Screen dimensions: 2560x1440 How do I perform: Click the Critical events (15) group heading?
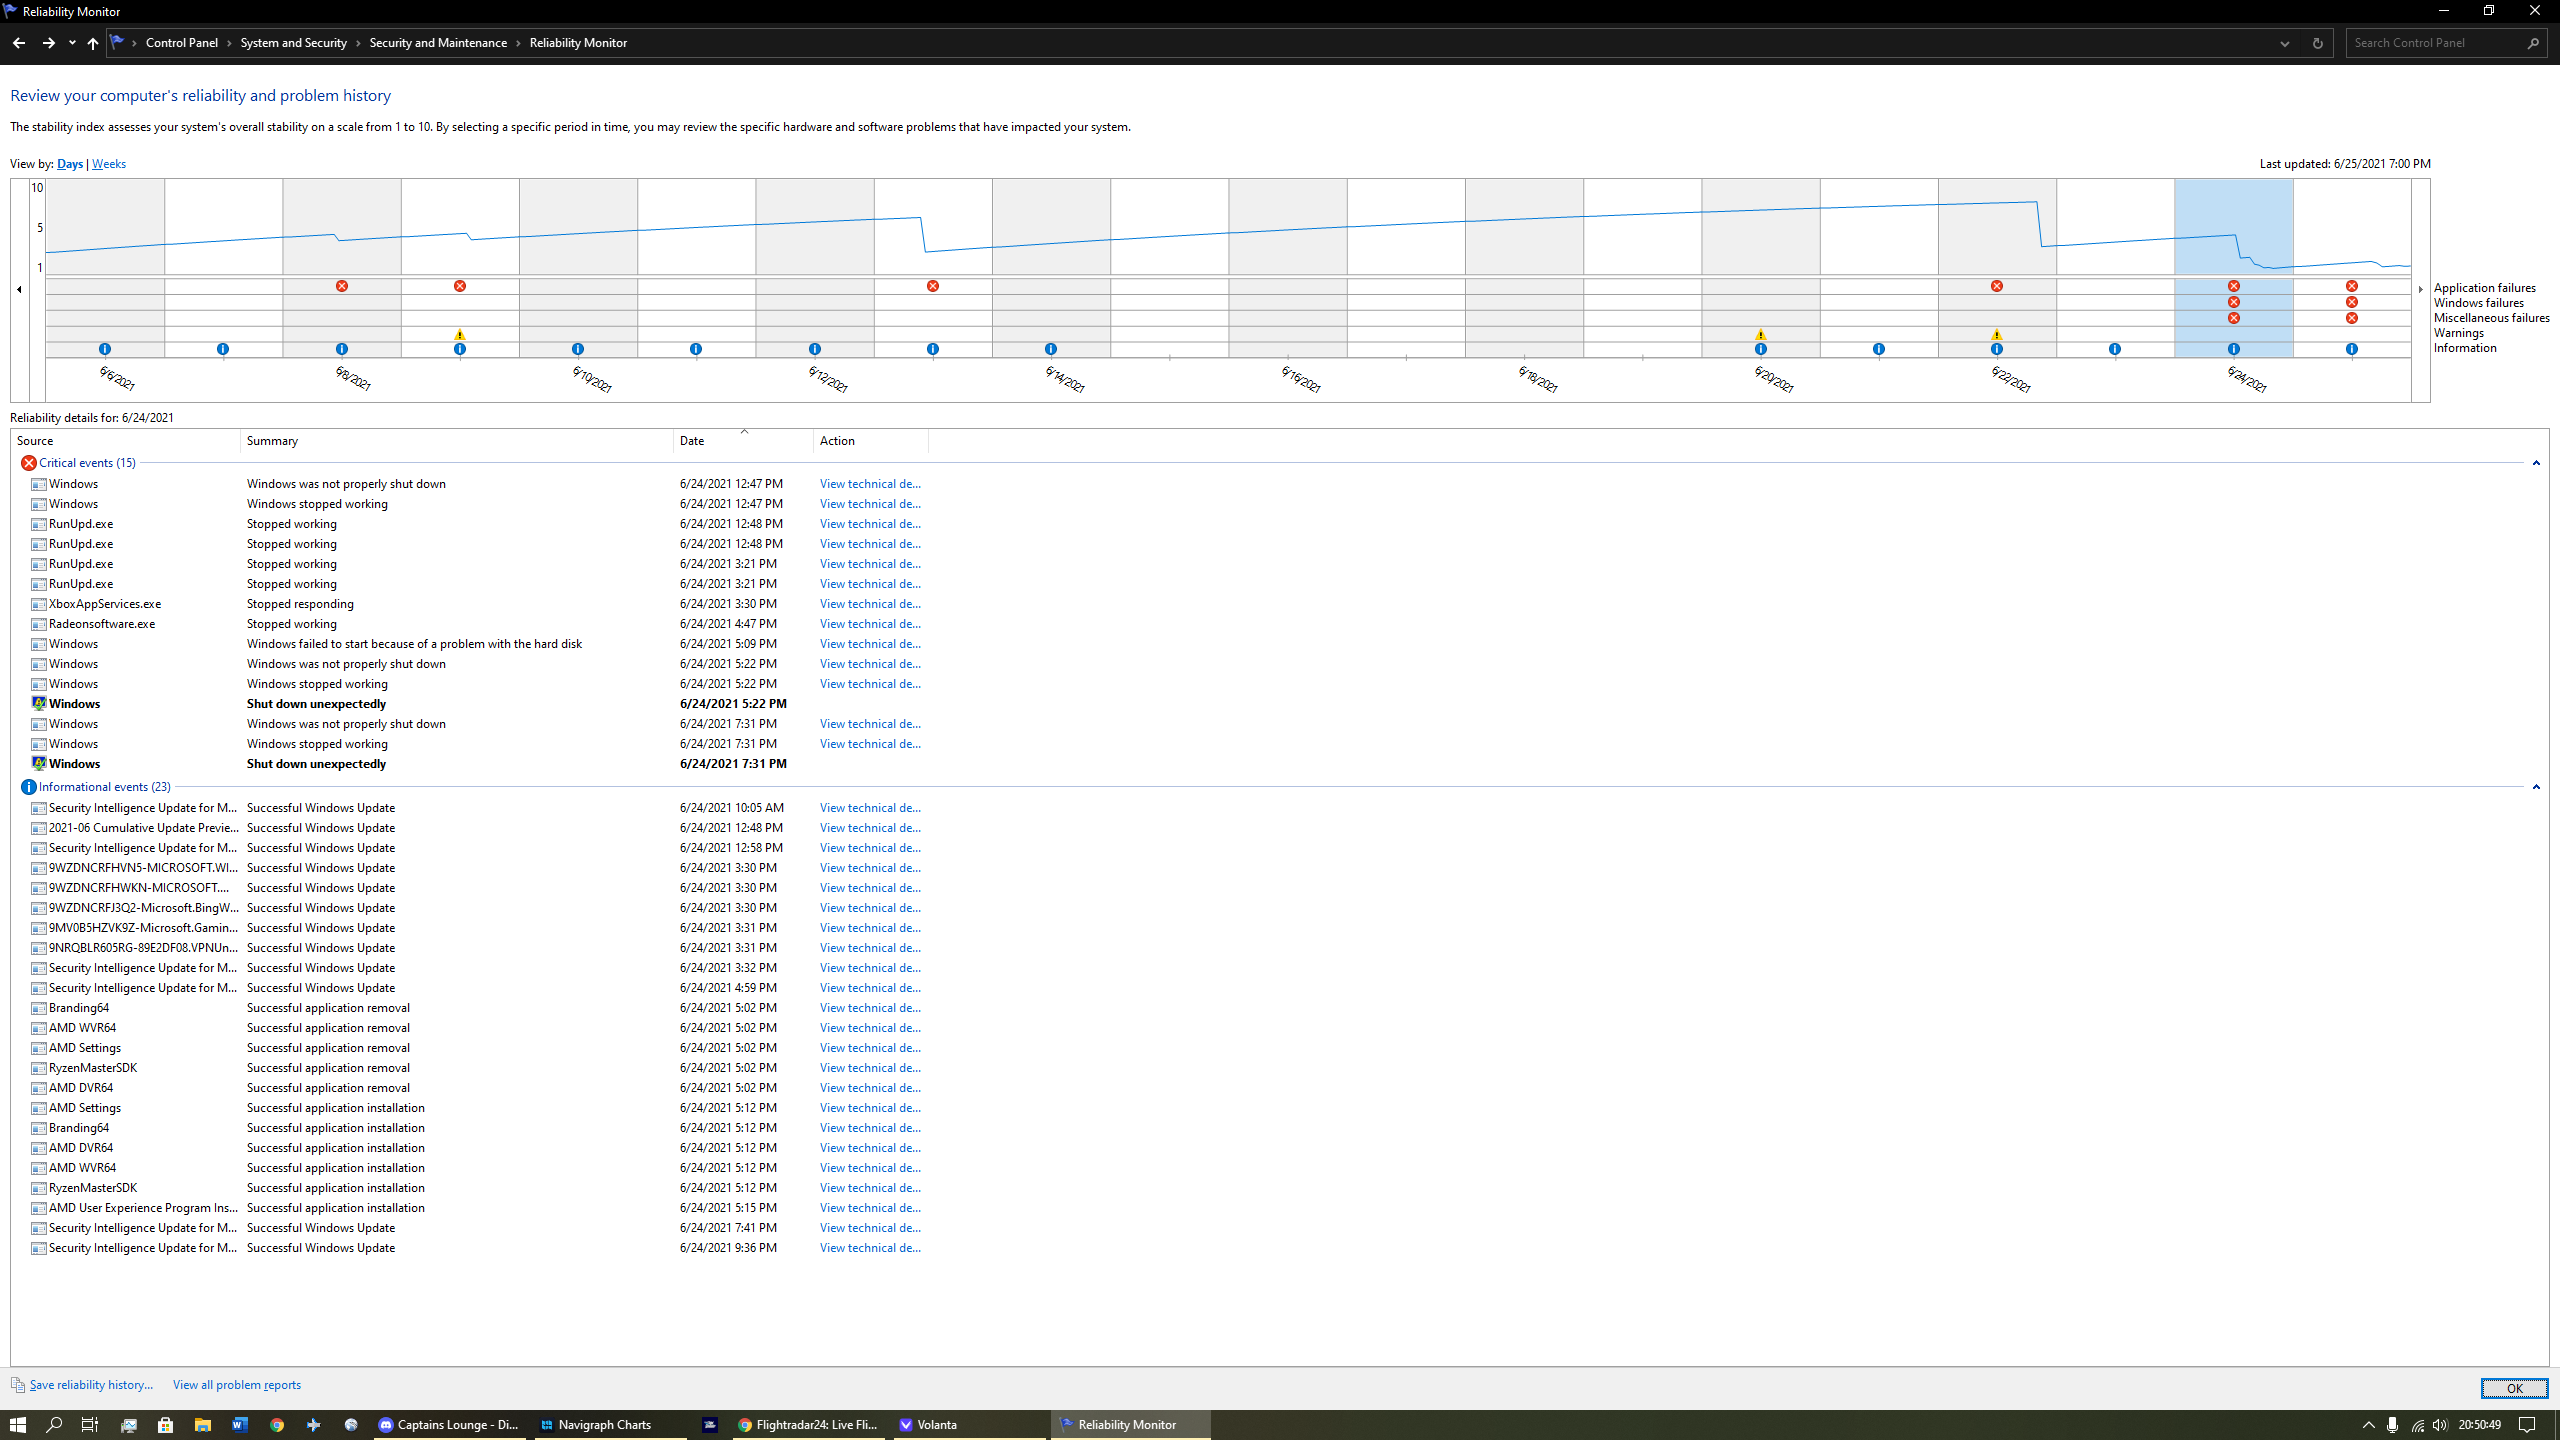pyautogui.click(x=87, y=463)
